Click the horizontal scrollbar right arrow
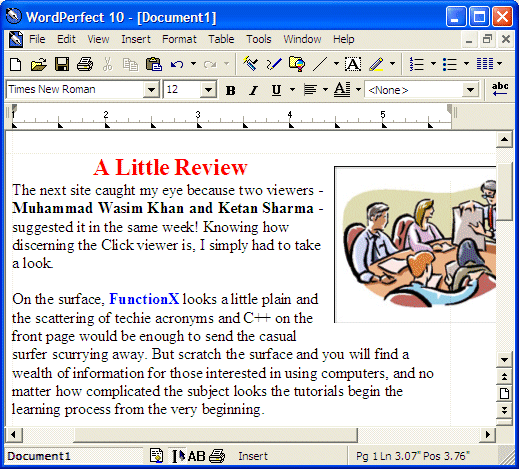This screenshot has height=469, width=519. coord(488,434)
